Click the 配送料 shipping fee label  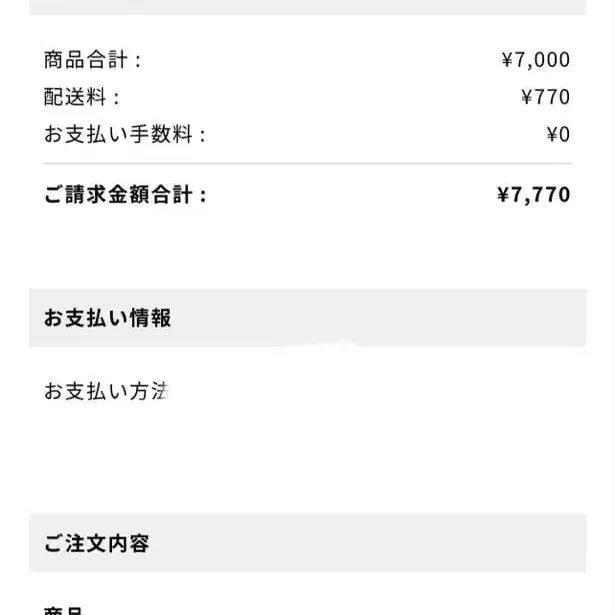(76, 97)
